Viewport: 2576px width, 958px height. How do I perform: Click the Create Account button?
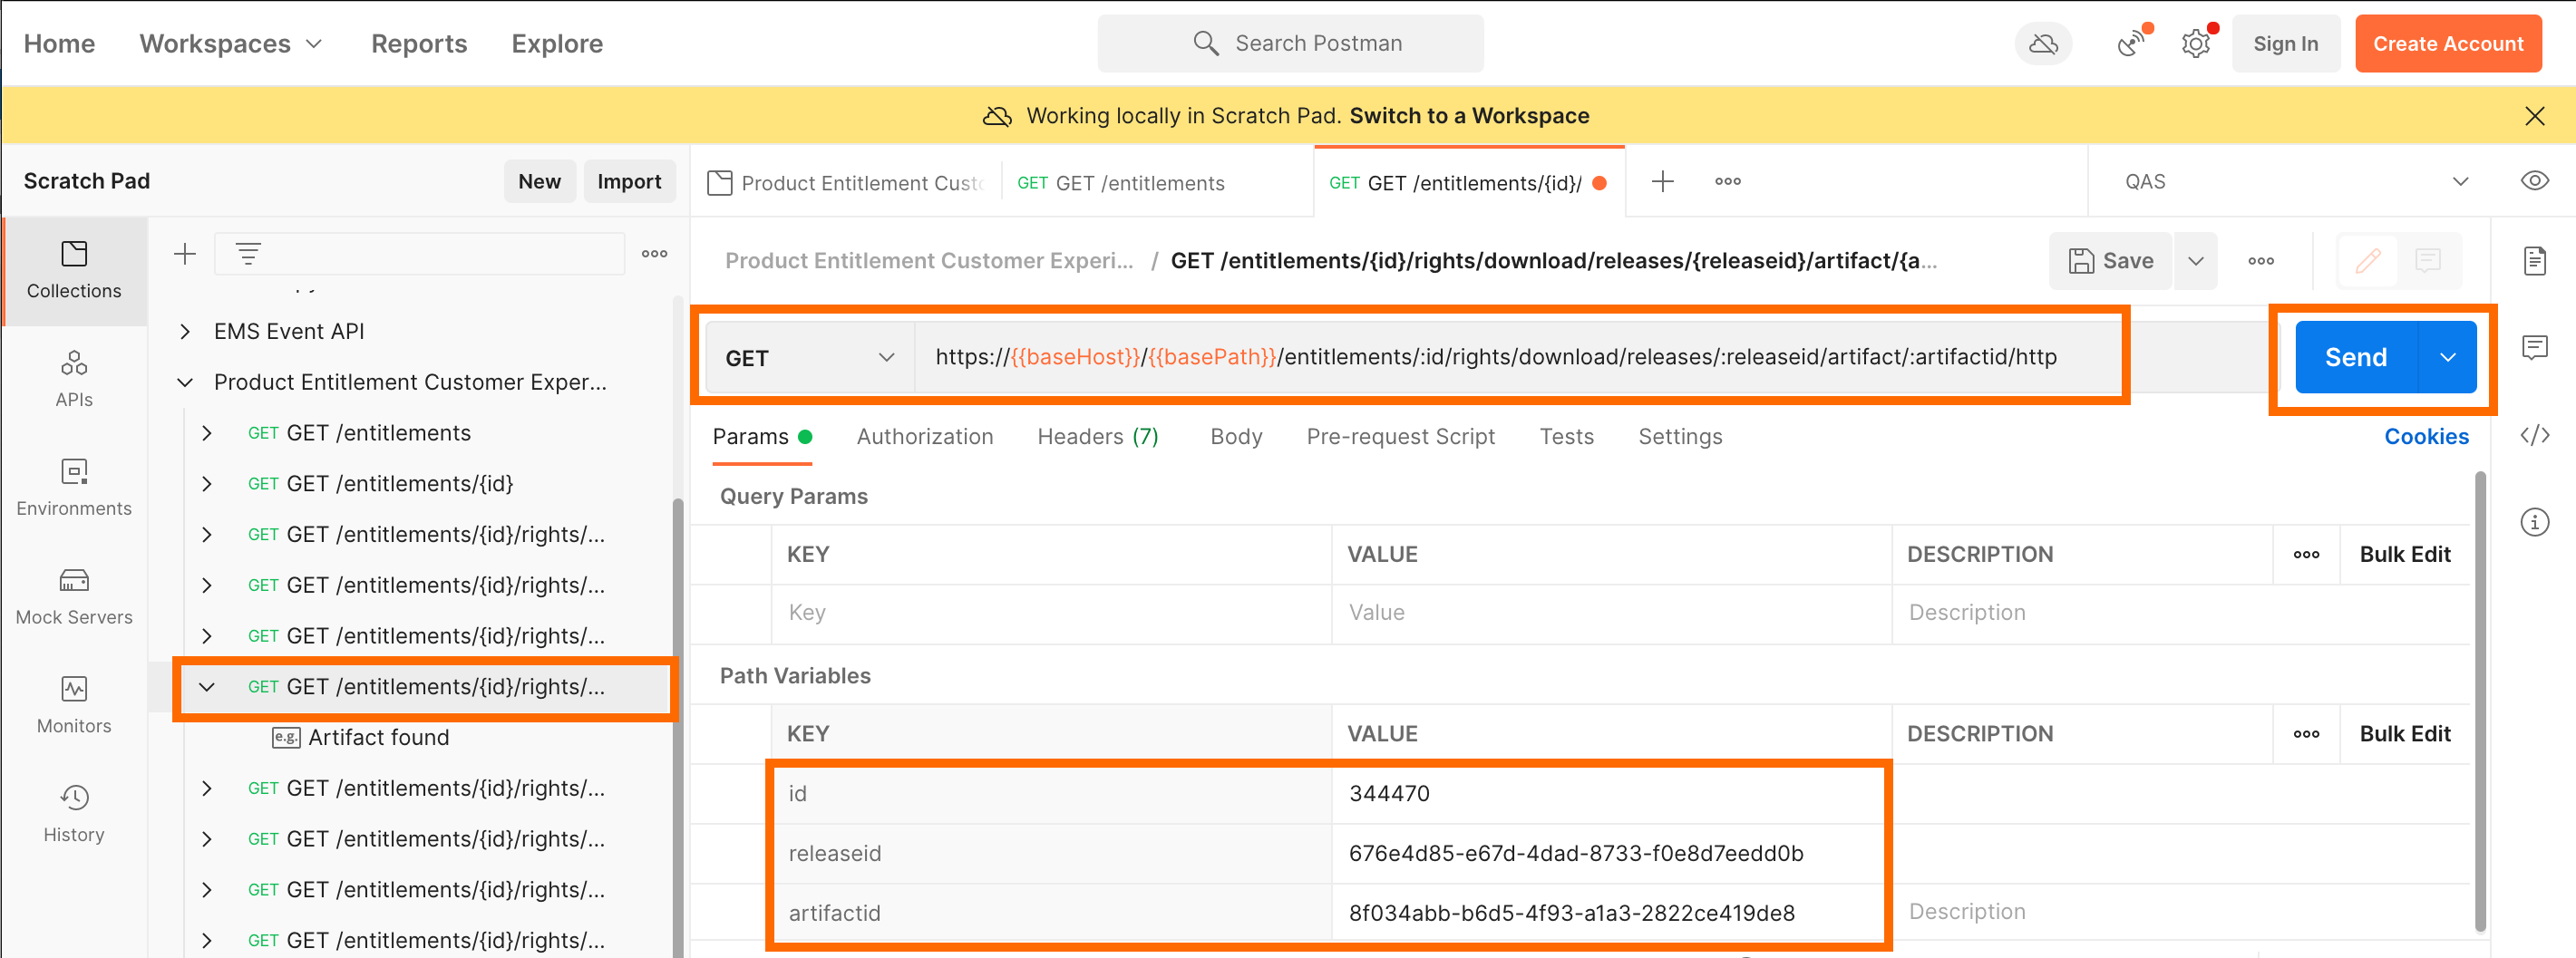point(2447,44)
